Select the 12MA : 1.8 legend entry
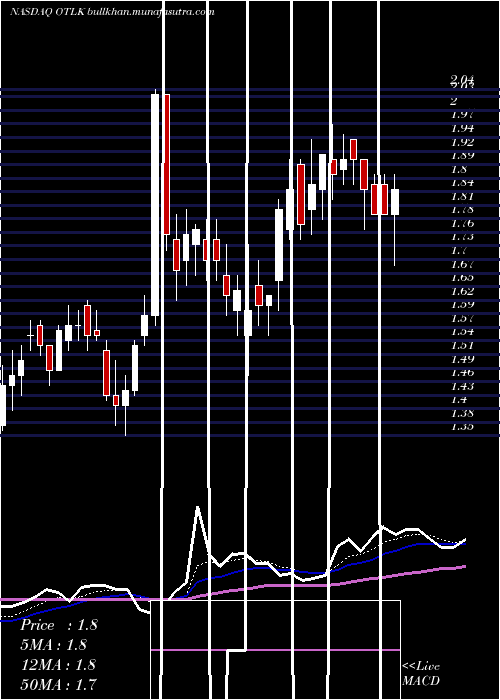This screenshot has height=700, width=500. (x=58, y=664)
